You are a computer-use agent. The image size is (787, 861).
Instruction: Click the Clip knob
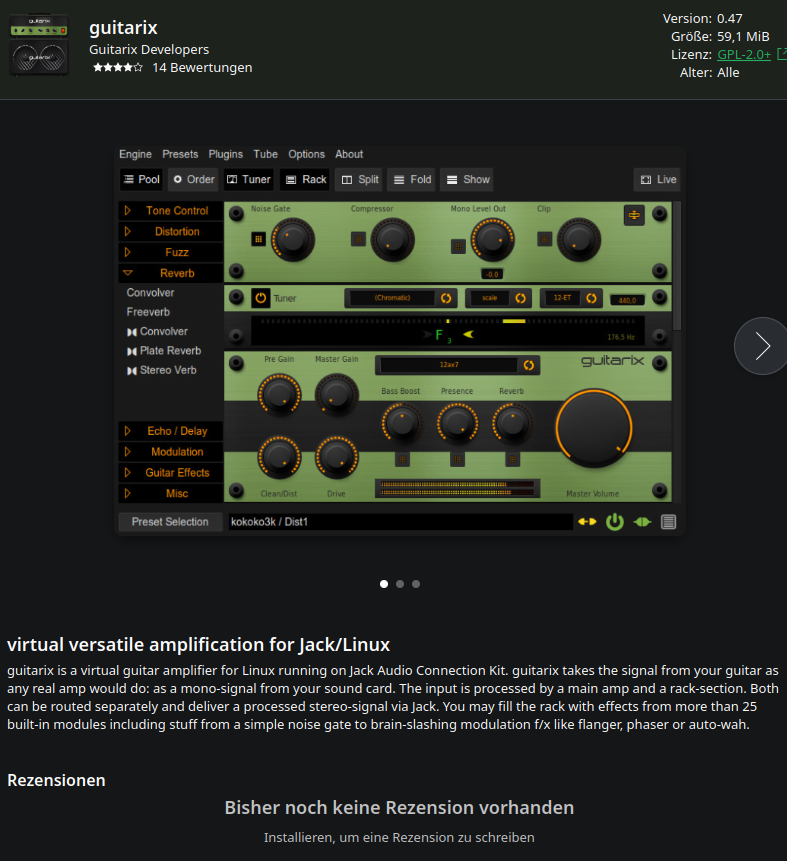[x=579, y=240]
